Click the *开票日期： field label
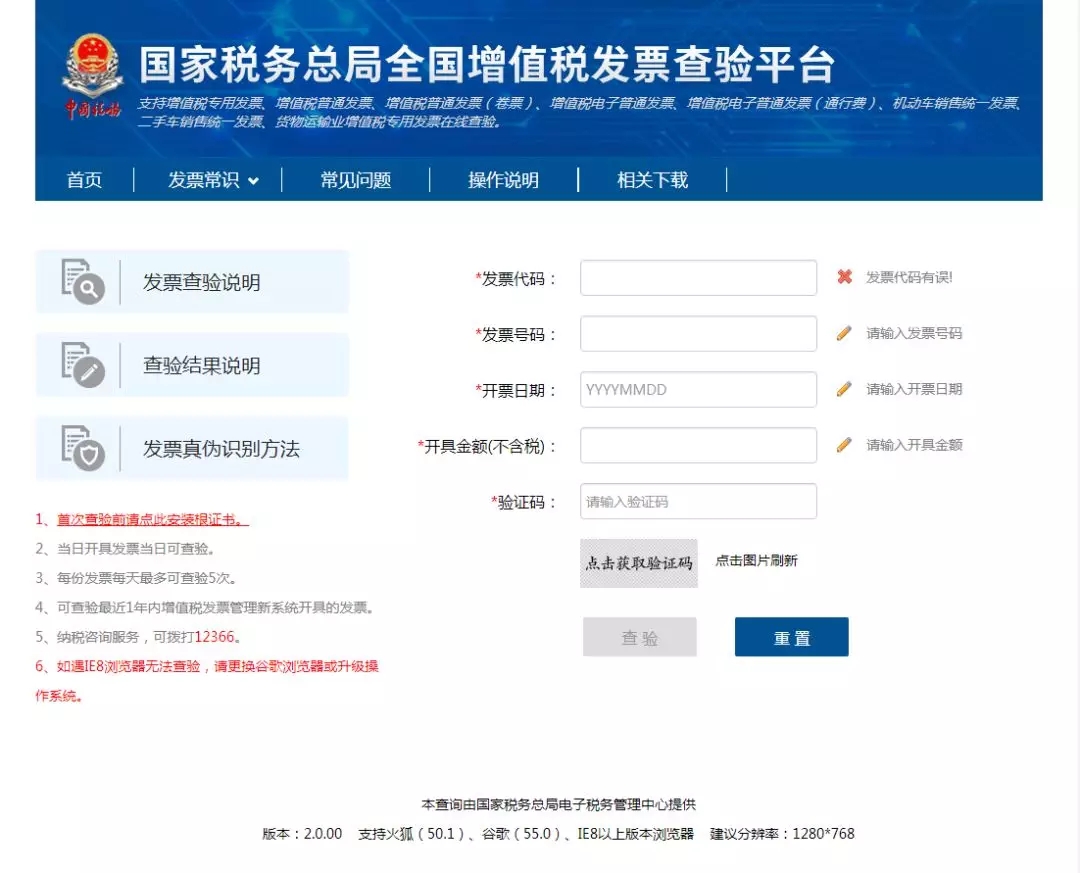The height and width of the screenshot is (873, 1080). pos(515,391)
